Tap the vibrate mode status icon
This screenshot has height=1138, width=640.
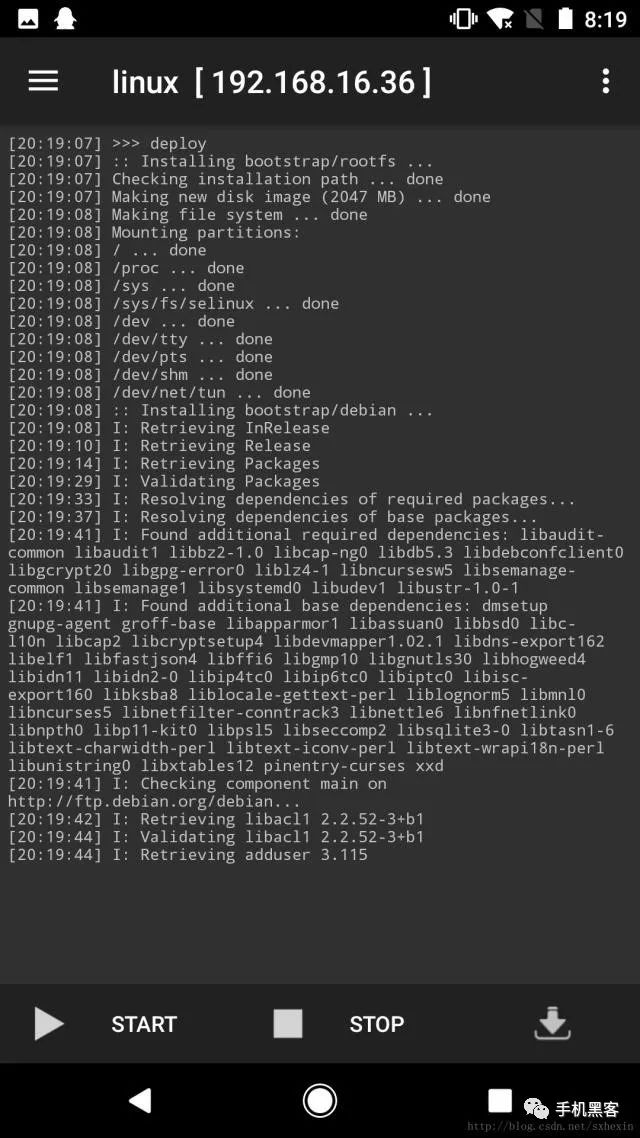tap(463, 19)
